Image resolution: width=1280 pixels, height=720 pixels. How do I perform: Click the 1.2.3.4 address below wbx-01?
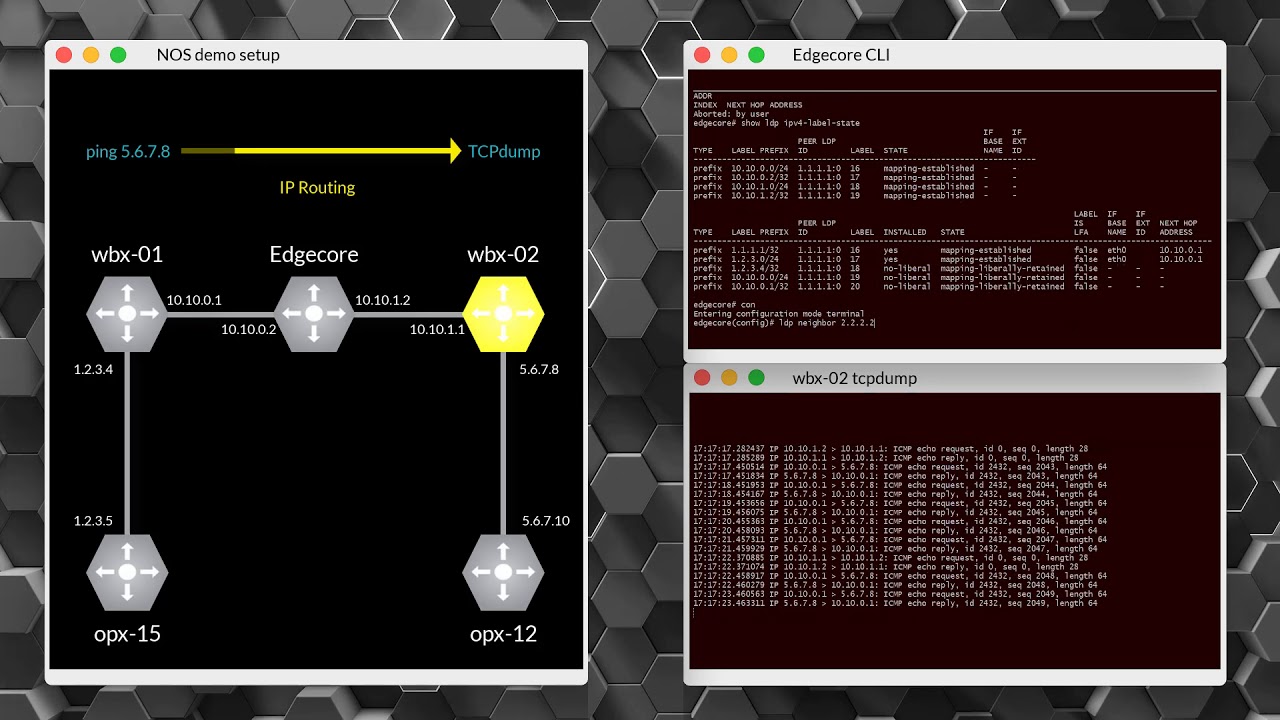pyautogui.click(x=93, y=369)
